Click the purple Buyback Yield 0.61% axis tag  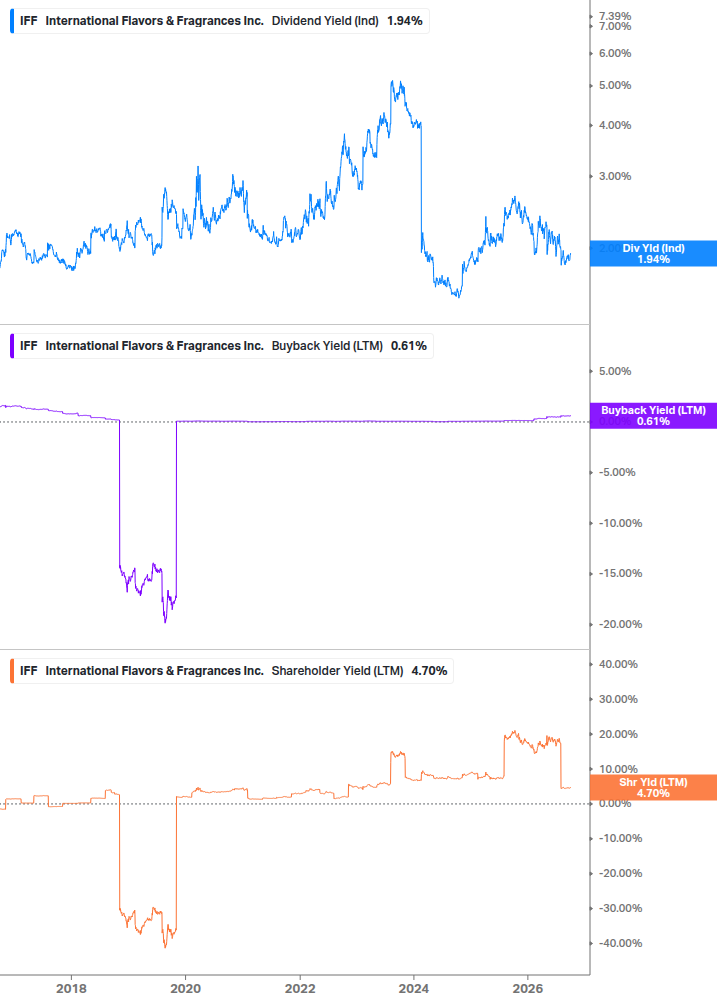[654, 416]
